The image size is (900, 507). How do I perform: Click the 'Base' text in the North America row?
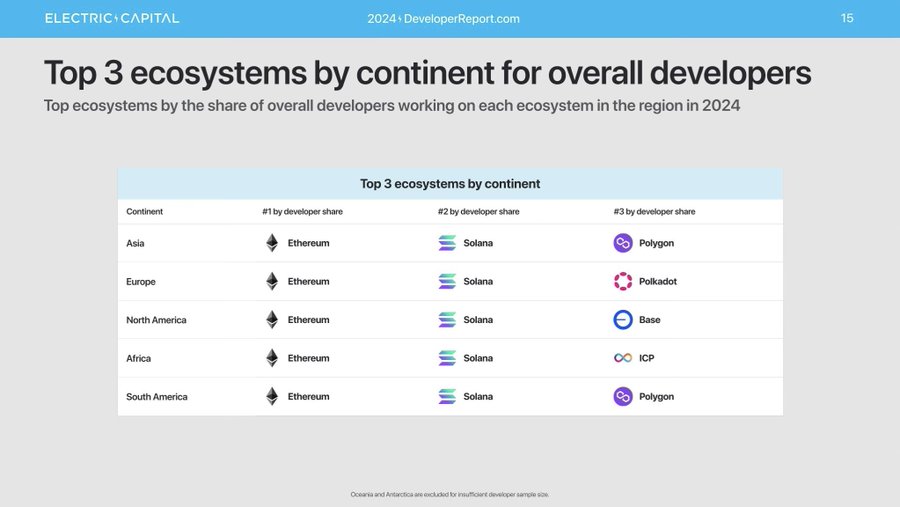pos(650,320)
